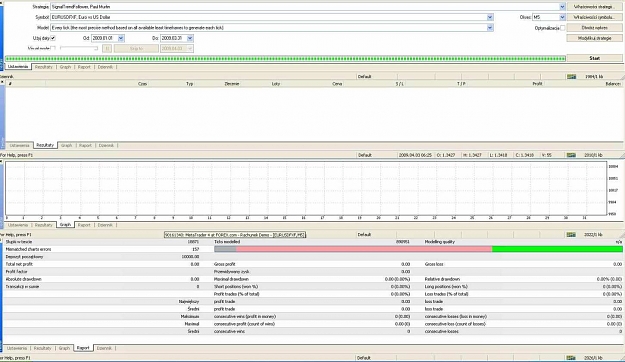This screenshot has width=625, height=362.
Task: Open the Symbol dropdown list
Action: 490,17
